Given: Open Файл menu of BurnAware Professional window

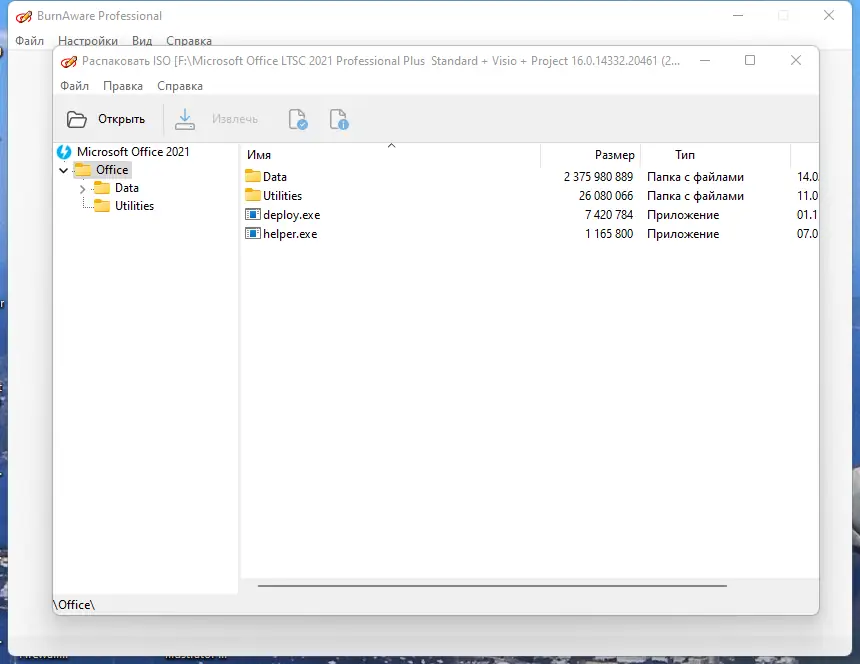Looking at the screenshot, I should pyautogui.click(x=30, y=41).
